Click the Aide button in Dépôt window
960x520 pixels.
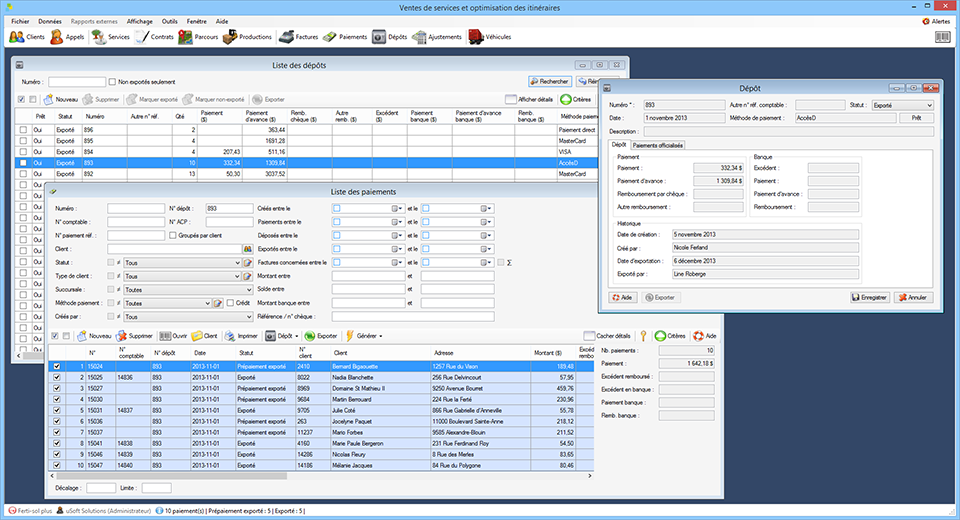coord(623,297)
